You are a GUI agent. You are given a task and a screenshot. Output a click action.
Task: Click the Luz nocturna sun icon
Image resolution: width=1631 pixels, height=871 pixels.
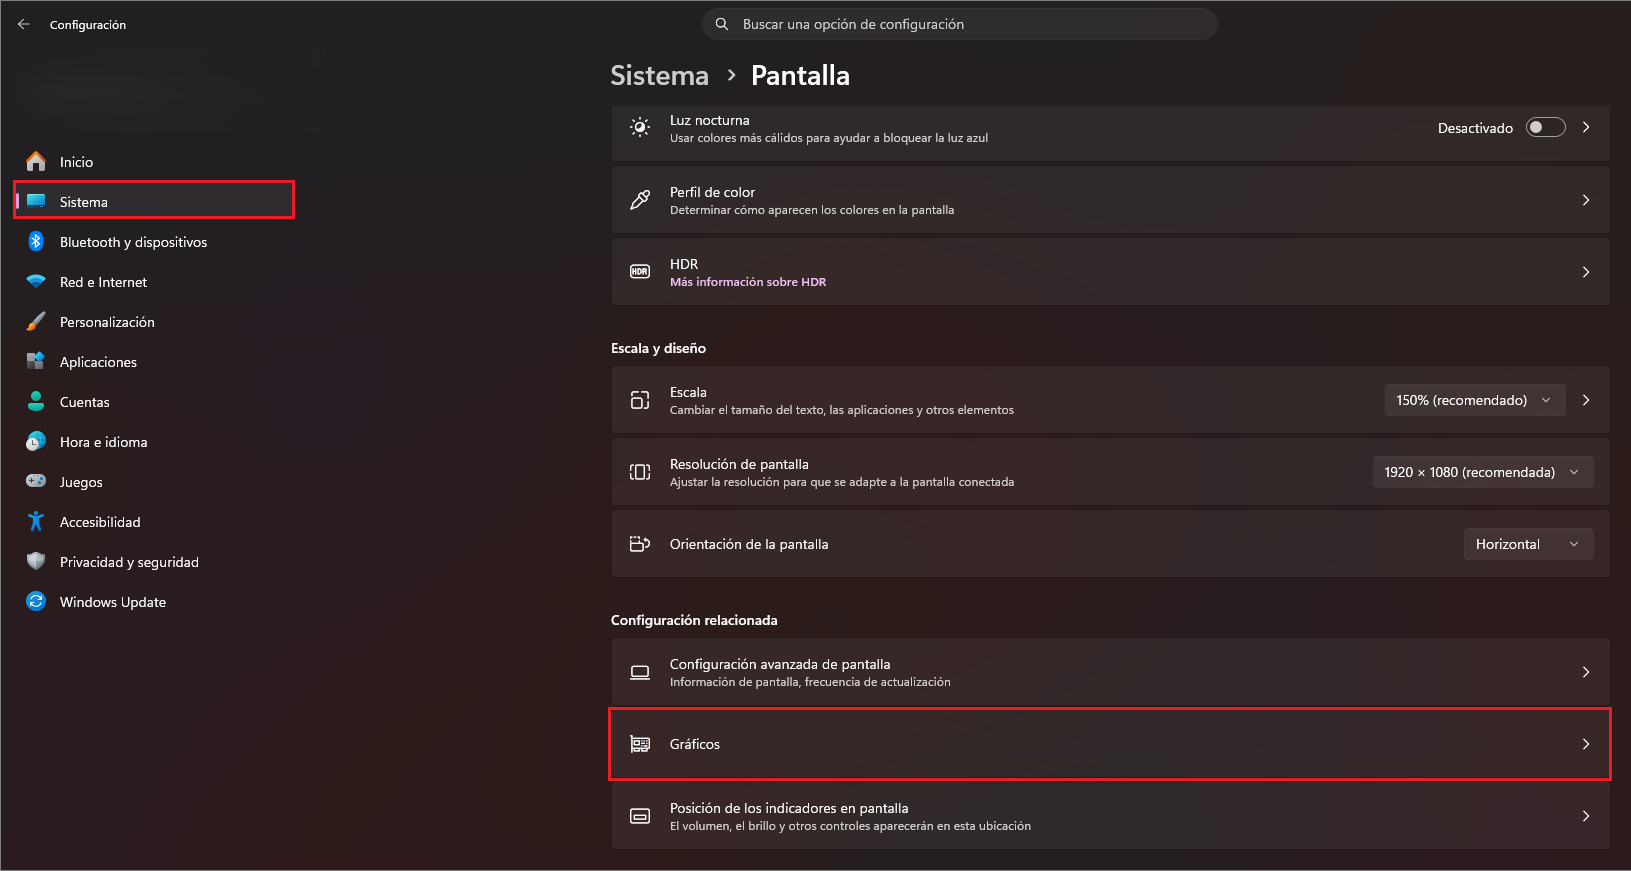[640, 127]
